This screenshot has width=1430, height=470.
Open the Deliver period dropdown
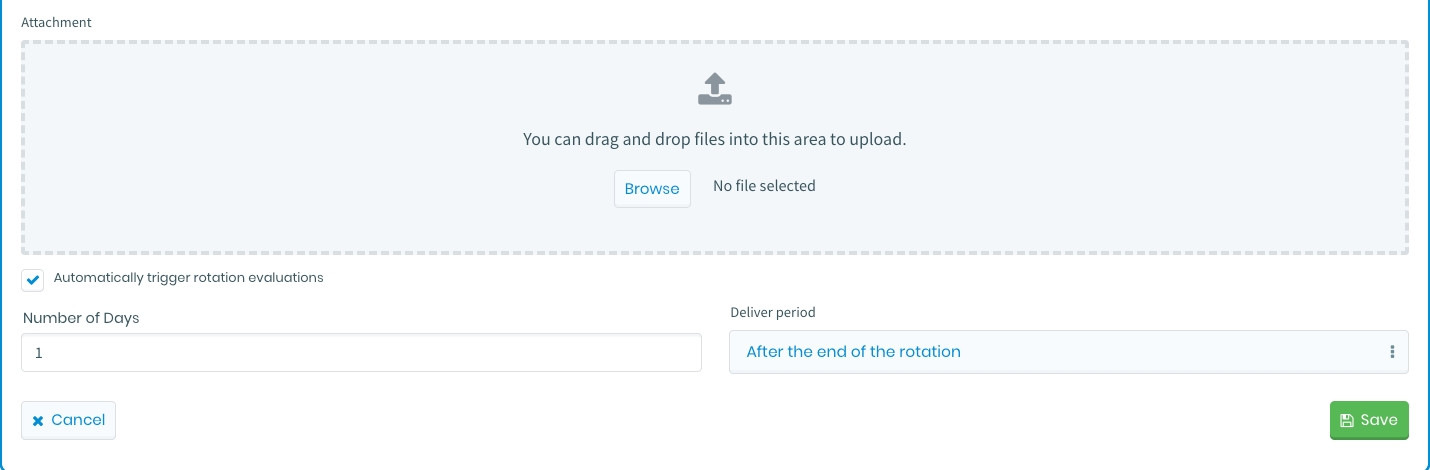click(x=1068, y=352)
